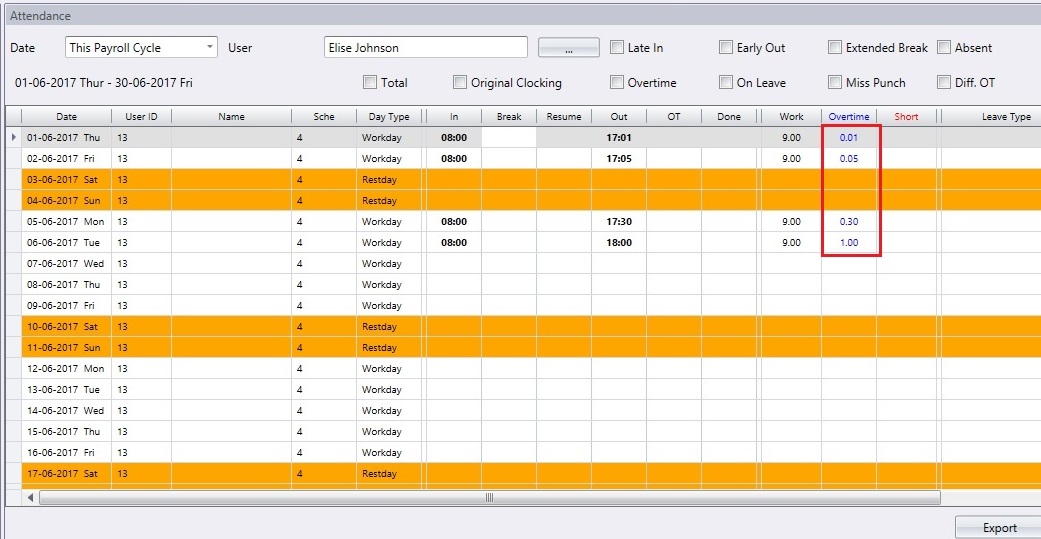Toggle the On Leave checkbox

(726, 82)
